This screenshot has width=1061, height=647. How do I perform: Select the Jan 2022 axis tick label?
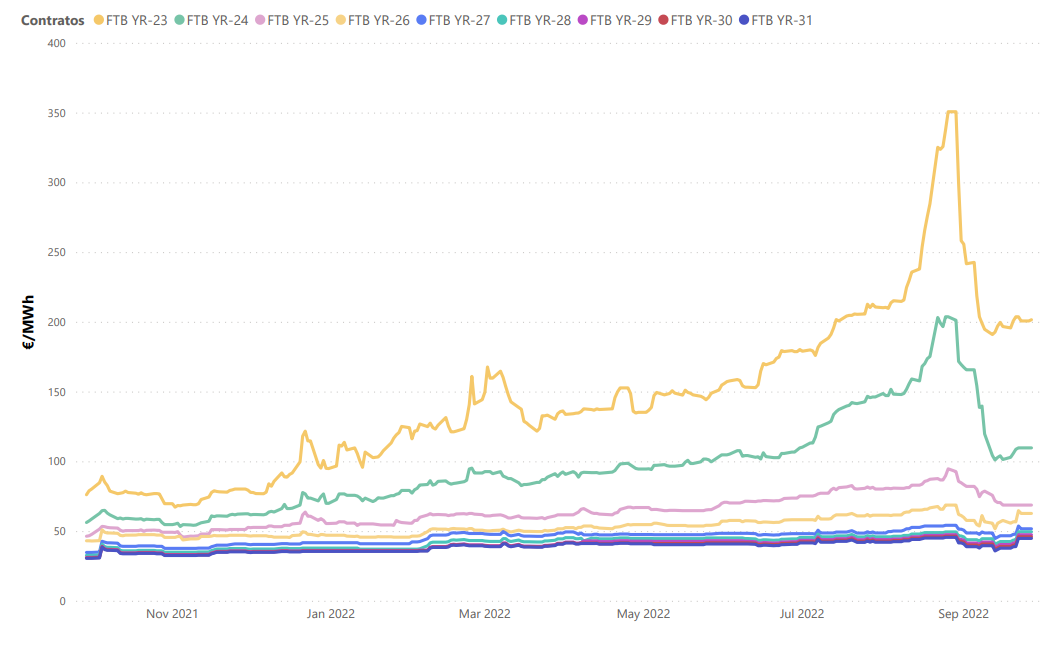pyautogui.click(x=330, y=614)
